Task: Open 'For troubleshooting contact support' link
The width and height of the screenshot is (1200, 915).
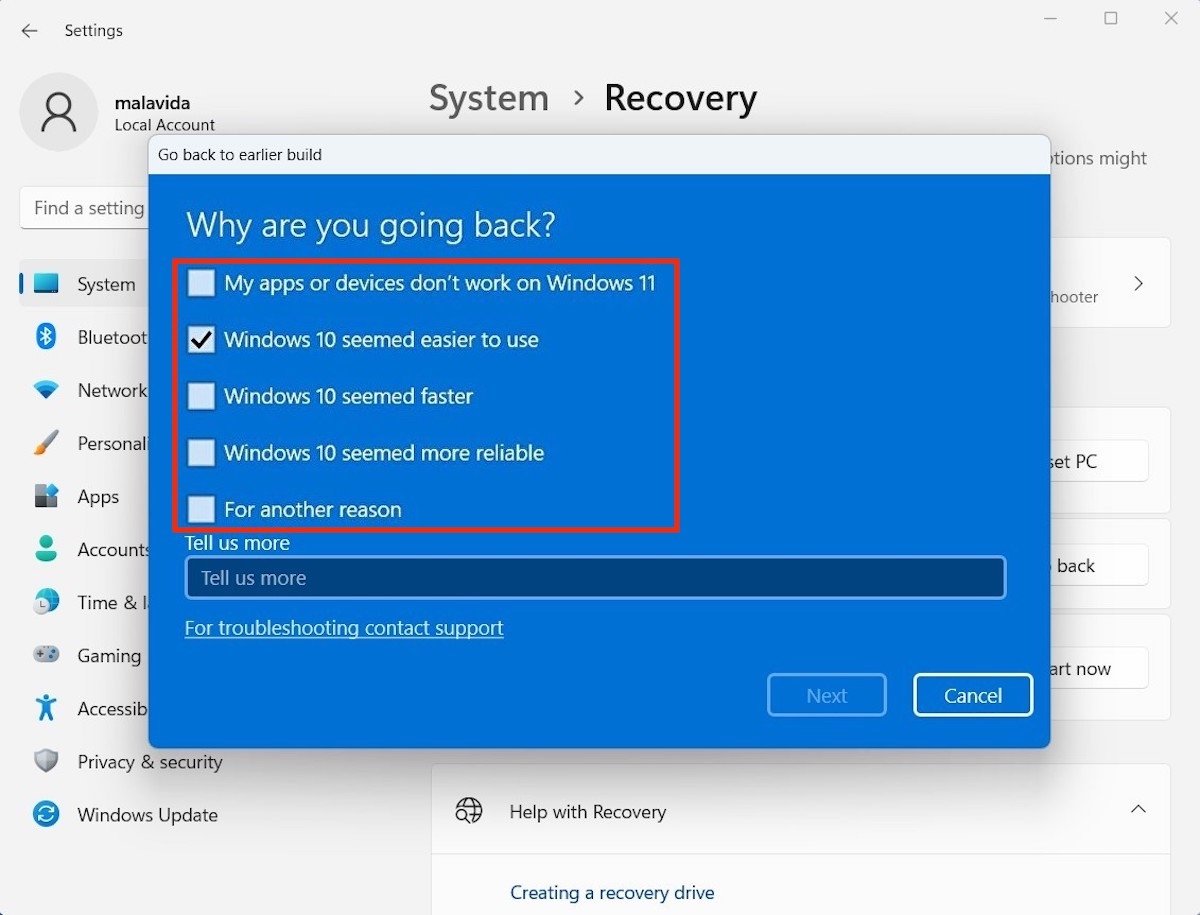Action: [344, 628]
